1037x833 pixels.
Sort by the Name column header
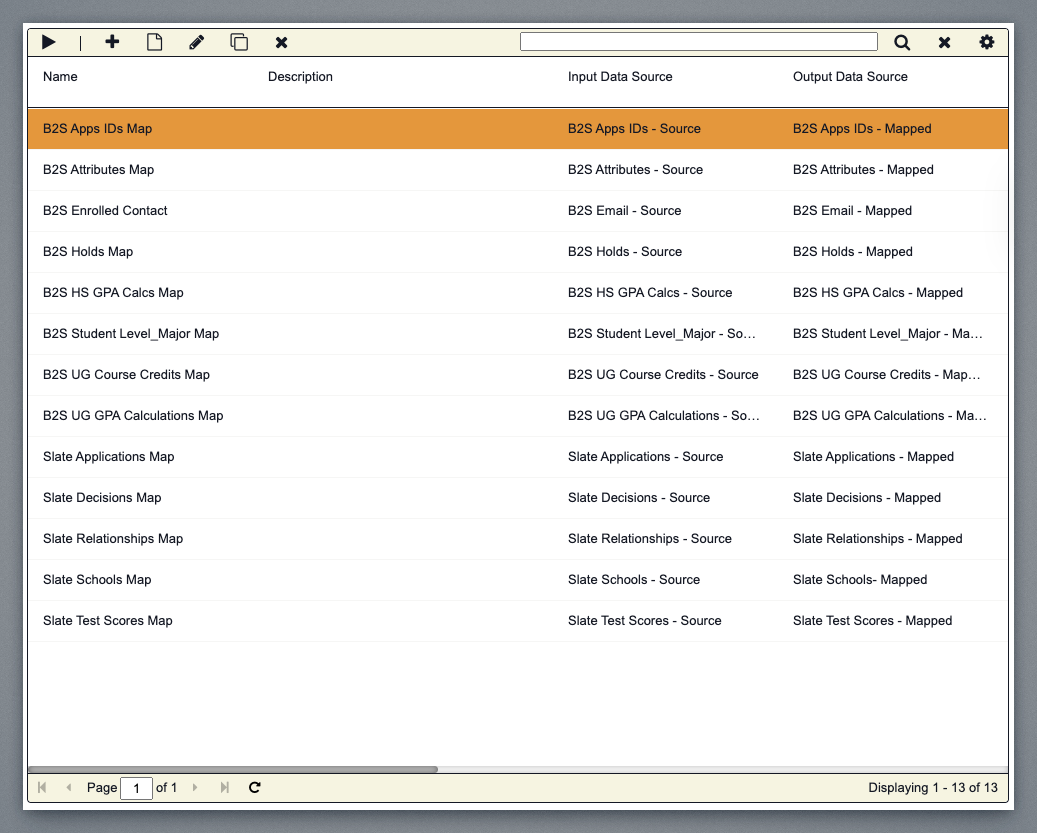(60, 77)
